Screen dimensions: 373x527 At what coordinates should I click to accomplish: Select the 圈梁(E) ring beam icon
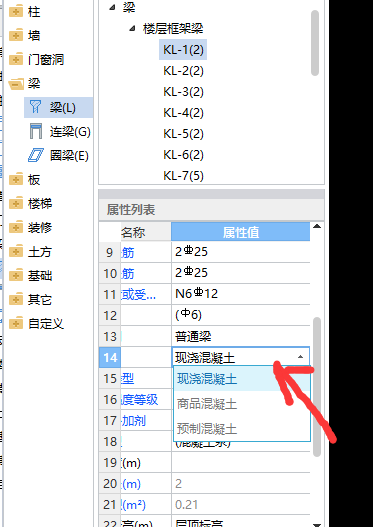coord(36,156)
